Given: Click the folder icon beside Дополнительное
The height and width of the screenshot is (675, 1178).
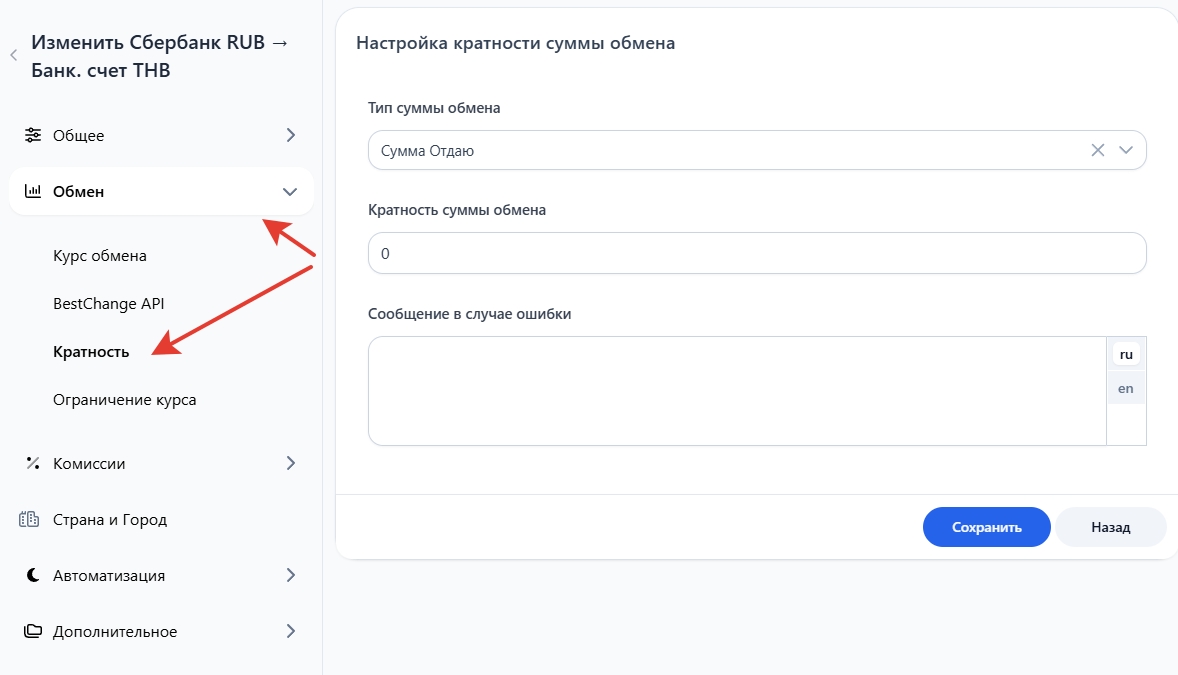Looking at the screenshot, I should click(x=33, y=631).
